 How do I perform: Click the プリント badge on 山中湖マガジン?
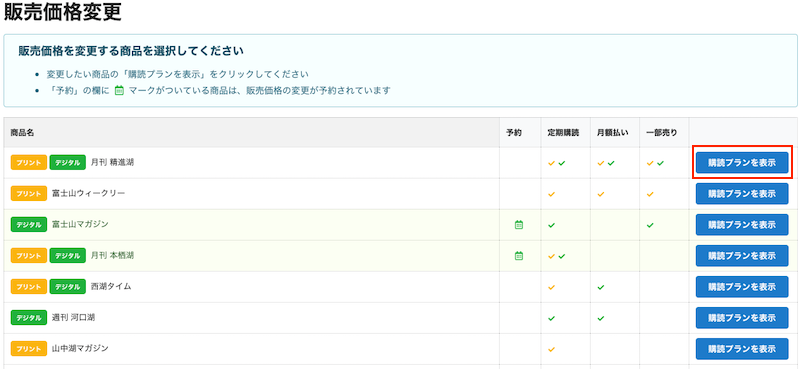(x=29, y=349)
